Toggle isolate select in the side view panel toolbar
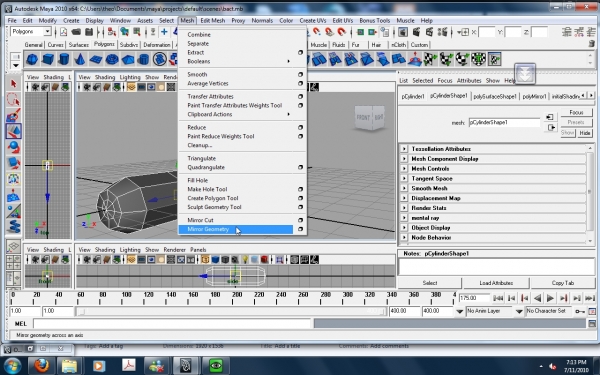Image resolution: width=600 pixels, height=375 pixels. (x=279, y=260)
